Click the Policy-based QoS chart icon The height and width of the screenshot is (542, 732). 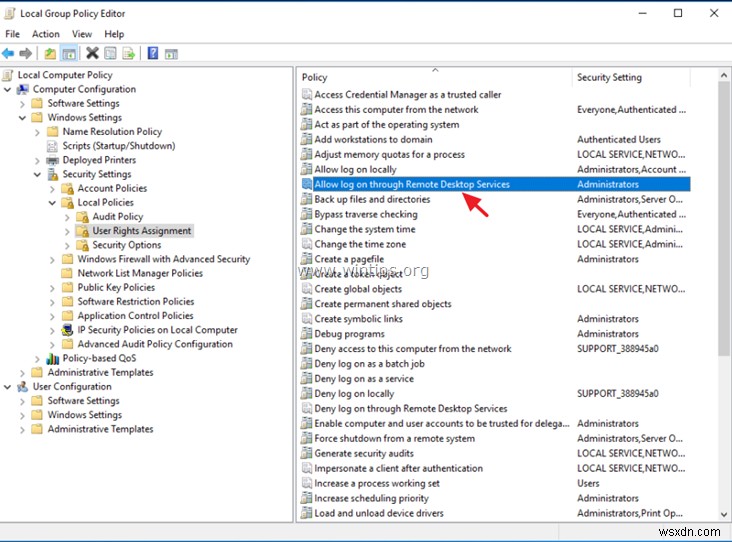click(x=53, y=359)
